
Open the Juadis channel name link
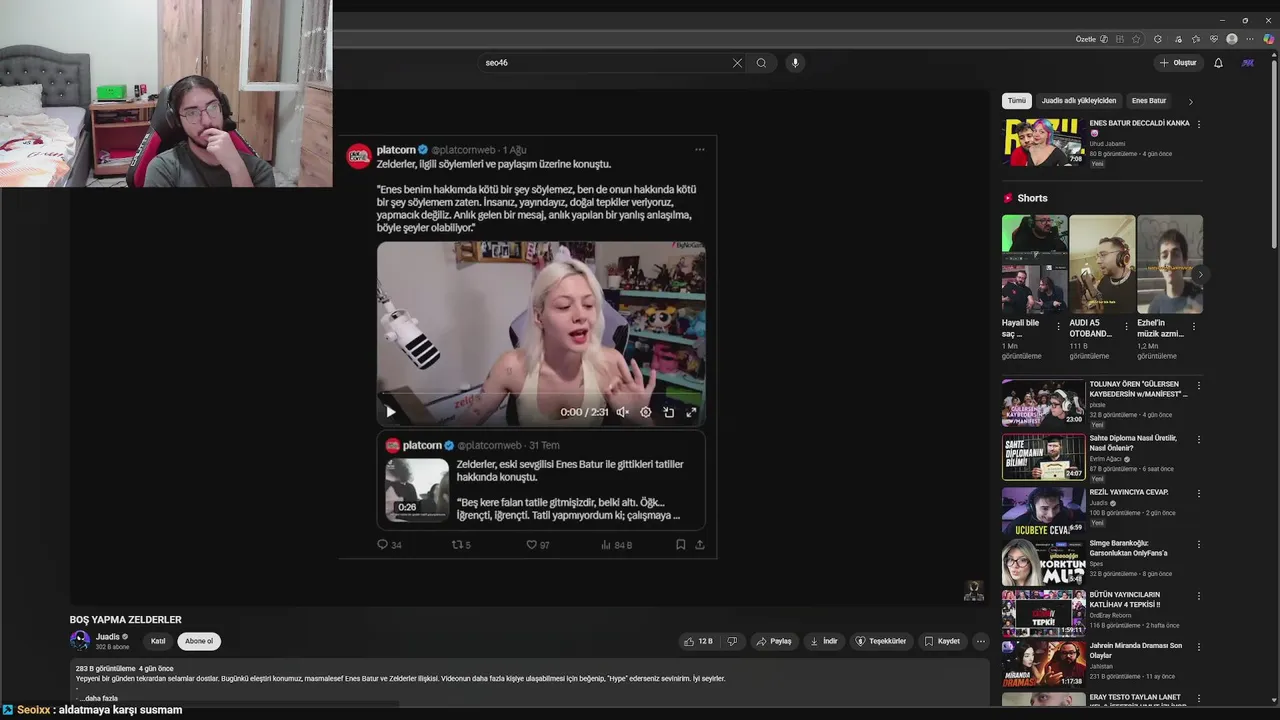click(x=108, y=636)
